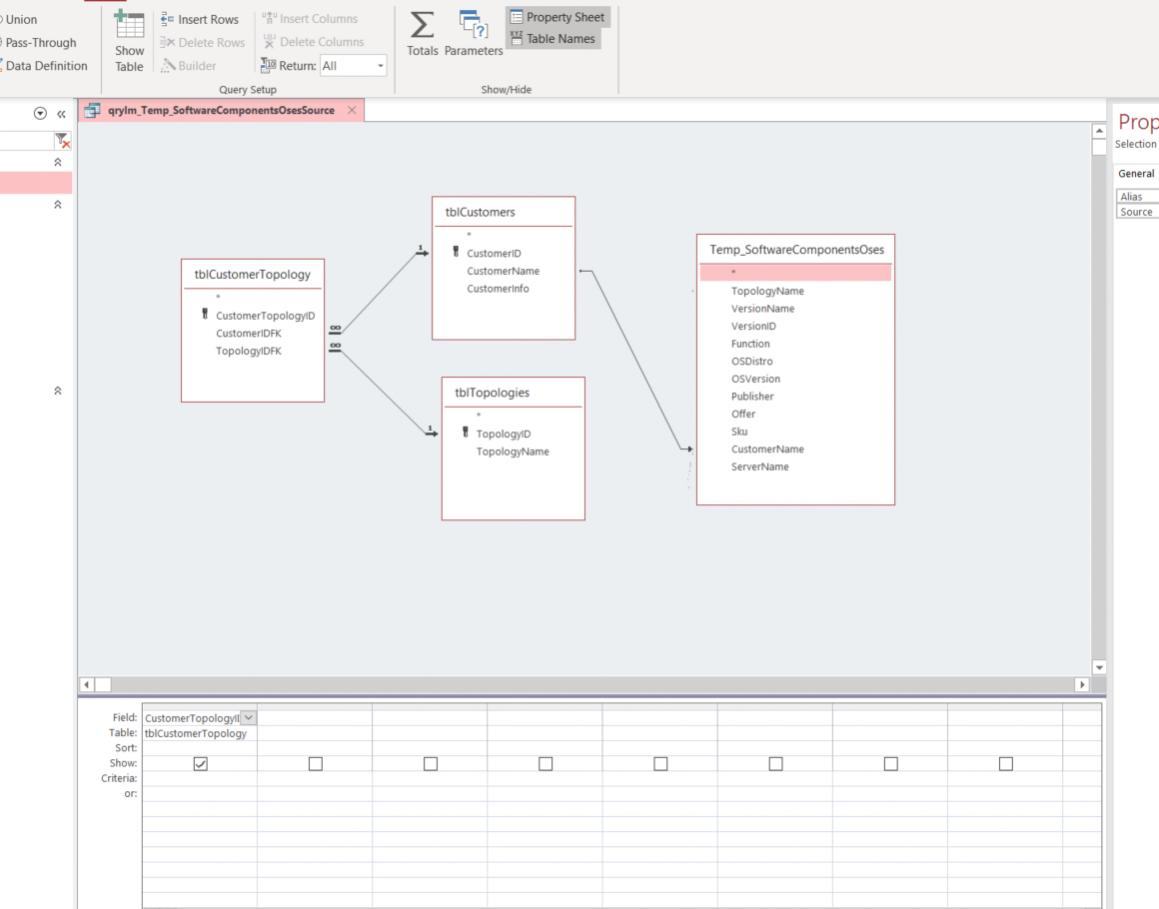
Task: Click the navigation pane search box
Action: [26, 140]
